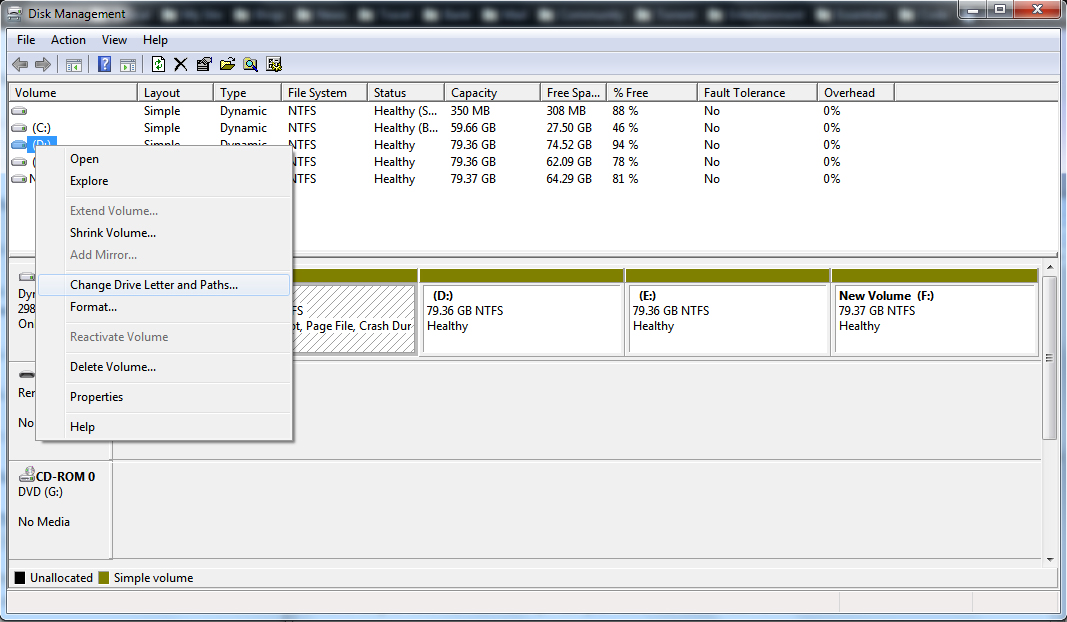Click the Delete X toolbar icon
Viewport: 1067px width, 622px height.
coord(181,64)
